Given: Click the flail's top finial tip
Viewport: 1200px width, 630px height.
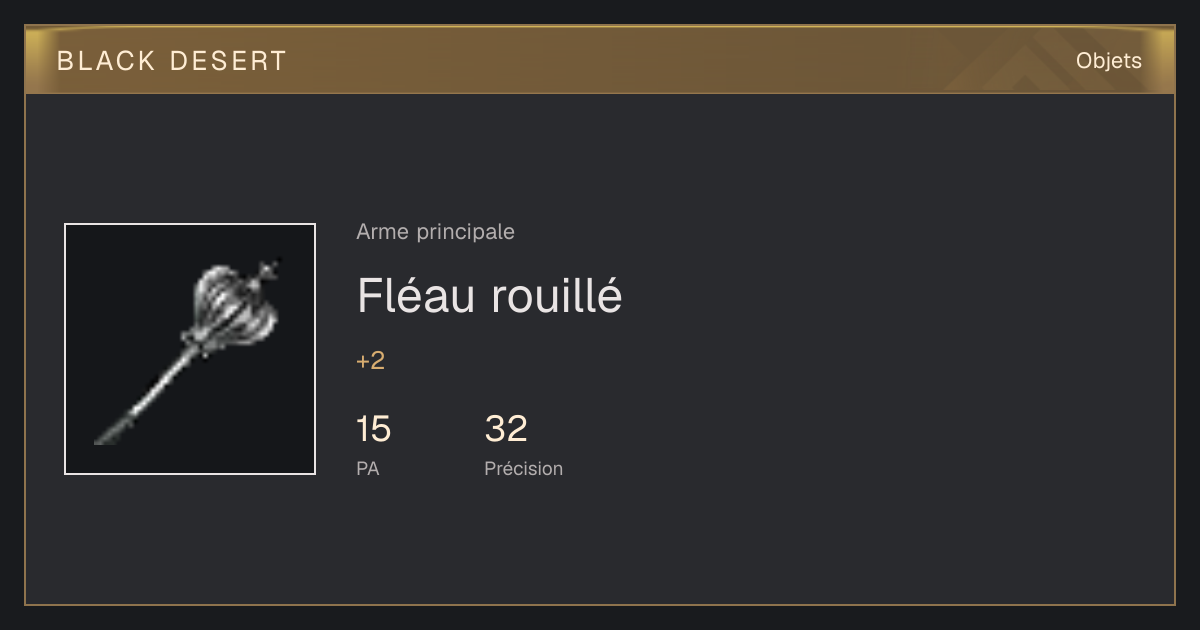Looking at the screenshot, I should (x=268, y=268).
